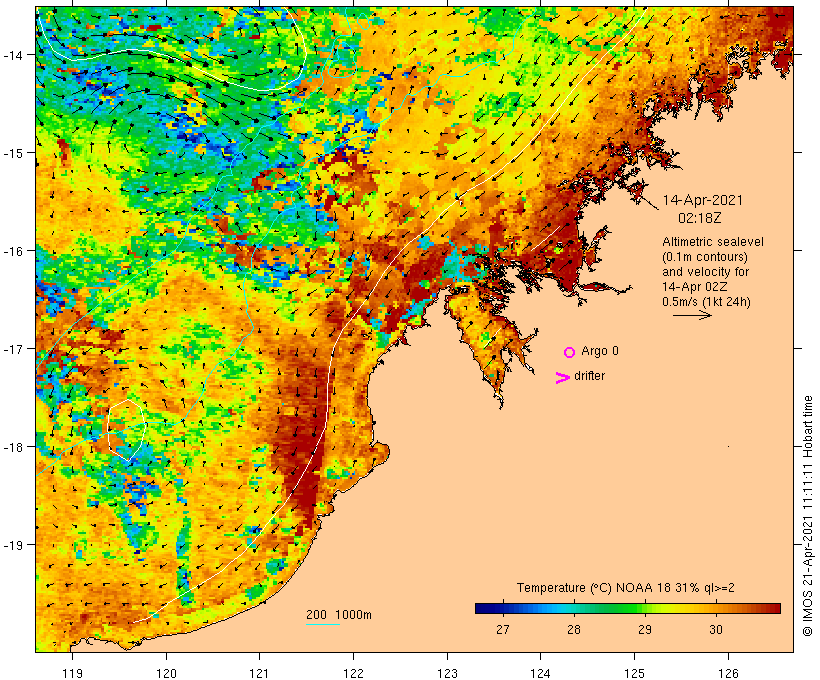Click the latitude label -16
Viewport: 820px width, 680px height.
click(13, 251)
